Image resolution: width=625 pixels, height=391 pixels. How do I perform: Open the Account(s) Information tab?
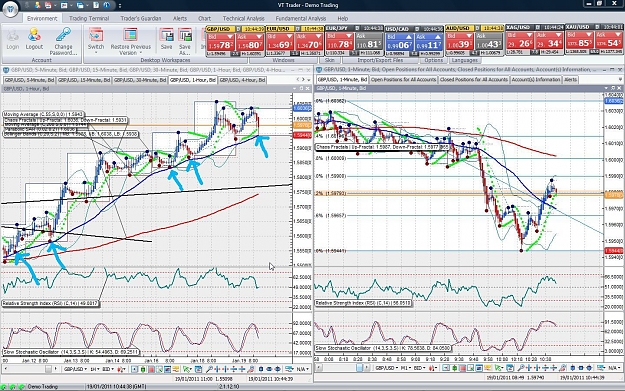tap(536, 80)
